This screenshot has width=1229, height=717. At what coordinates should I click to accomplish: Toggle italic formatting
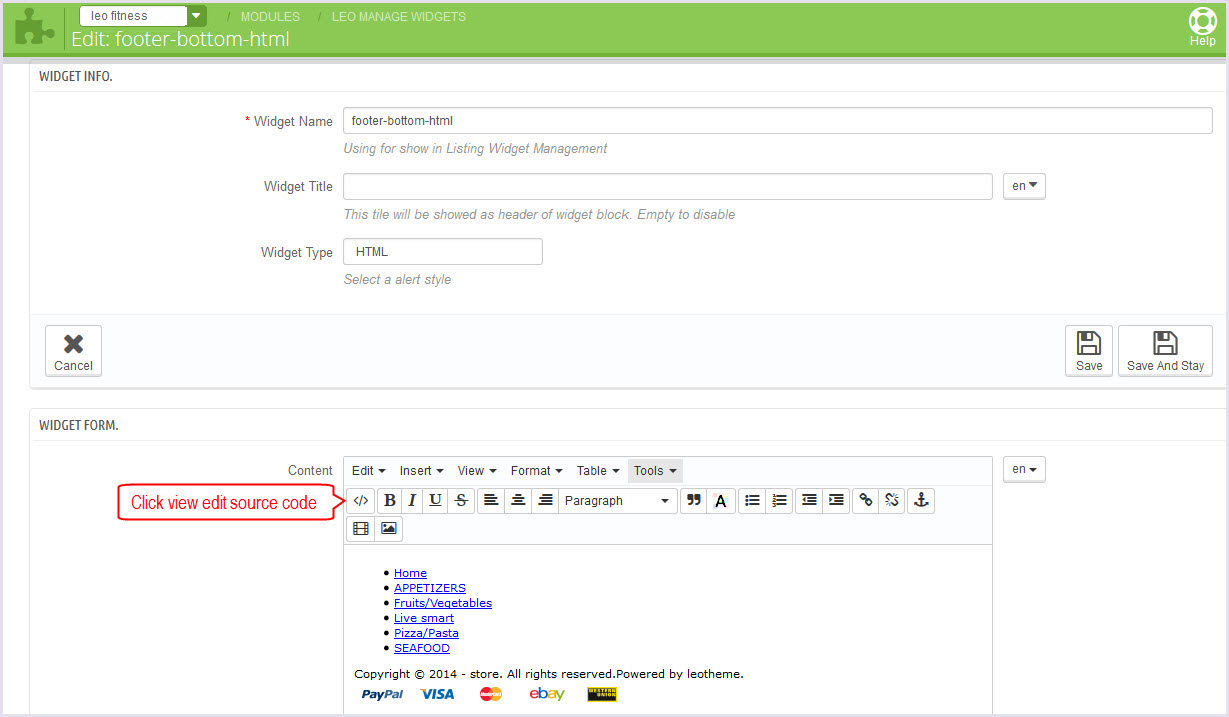tap(411, 501)
